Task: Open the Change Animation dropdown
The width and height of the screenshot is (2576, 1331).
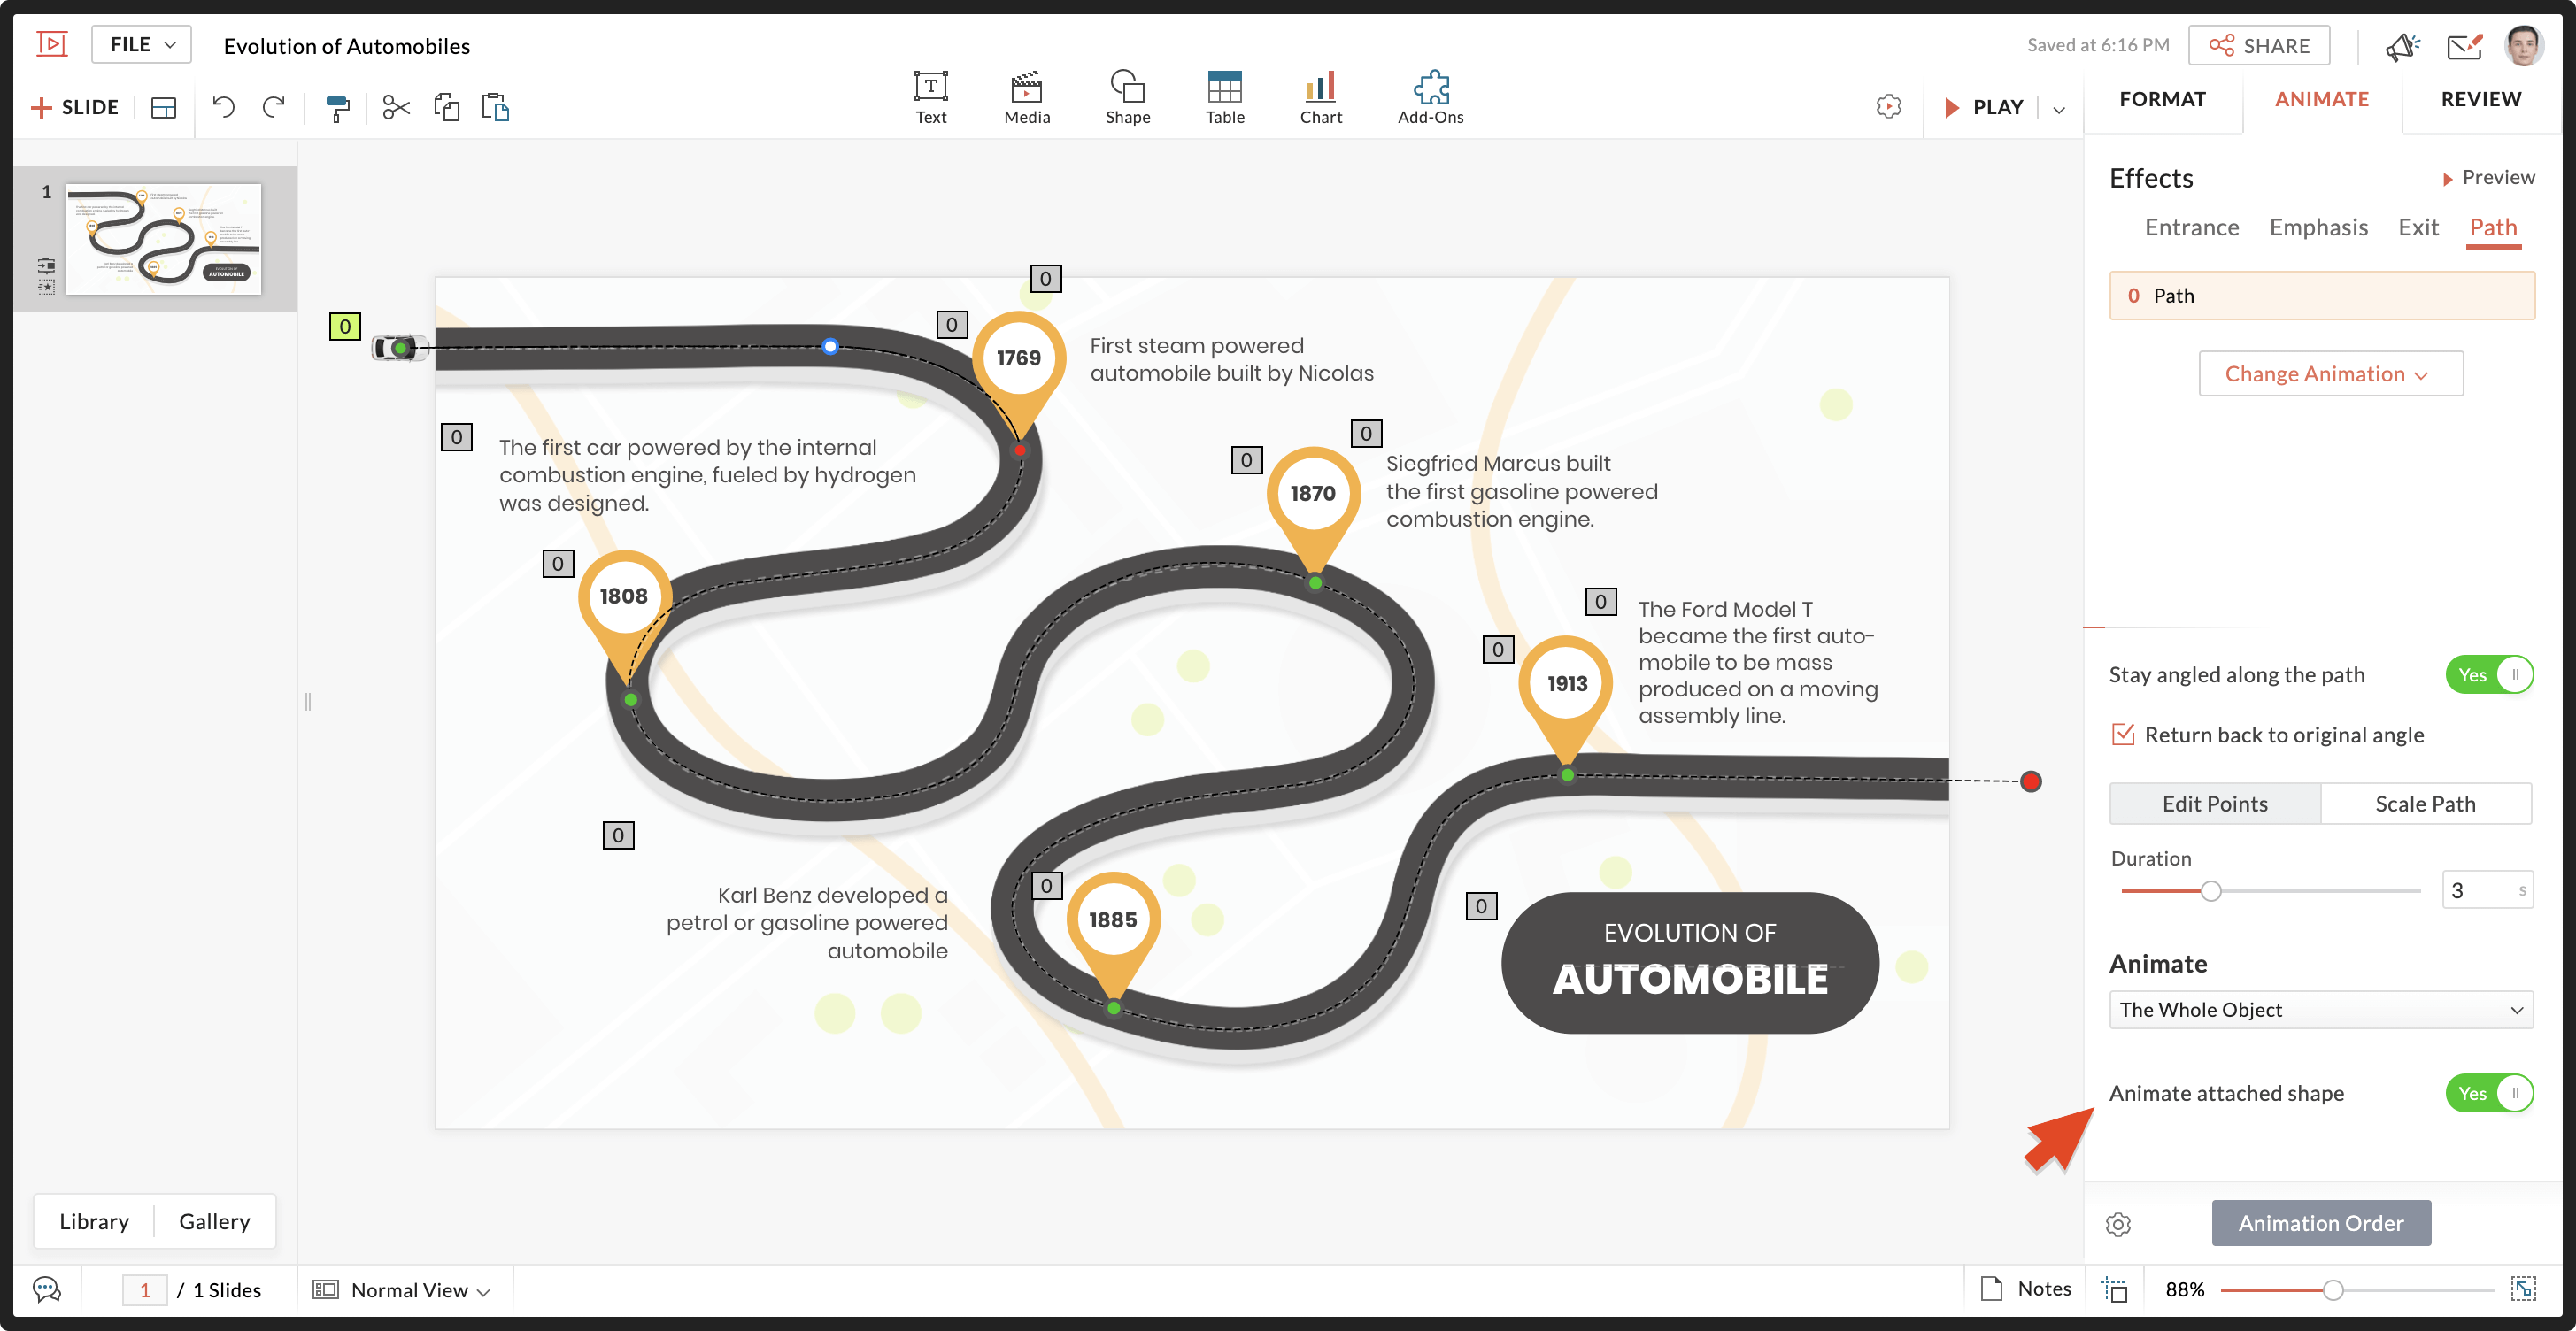Action: tap(2329, 374)
